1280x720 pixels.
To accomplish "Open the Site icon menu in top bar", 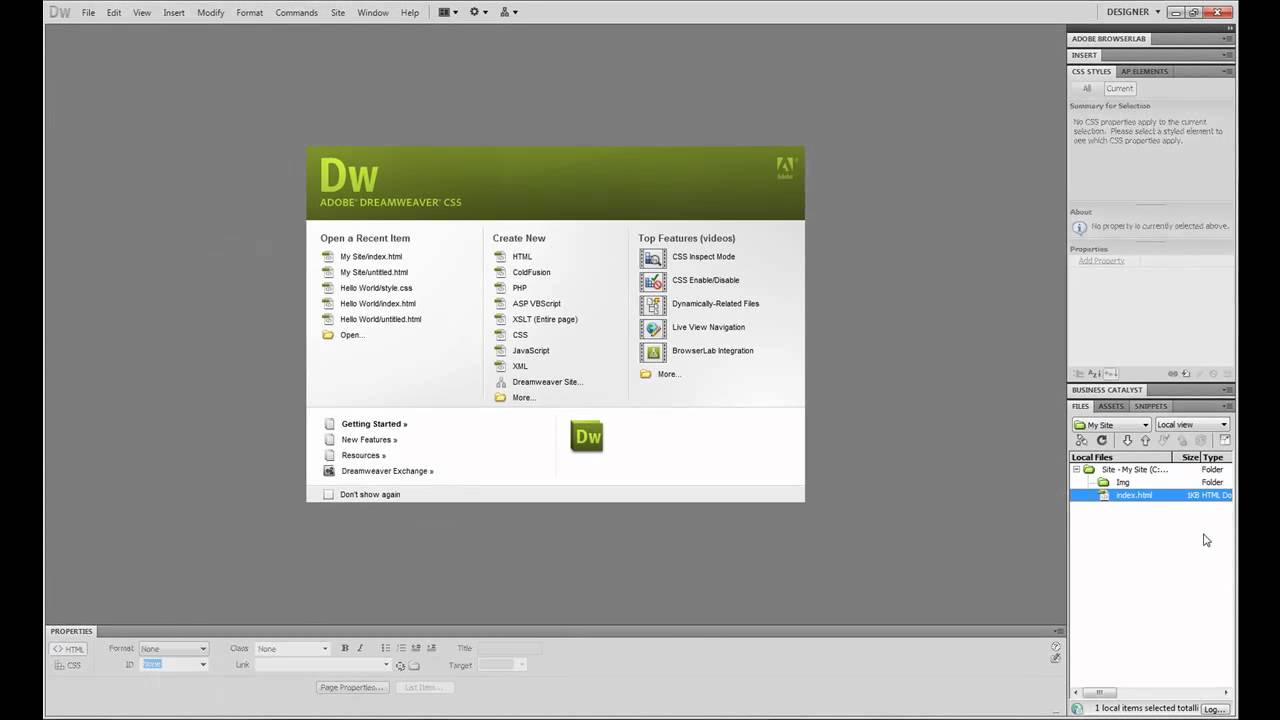I will 508,12.
